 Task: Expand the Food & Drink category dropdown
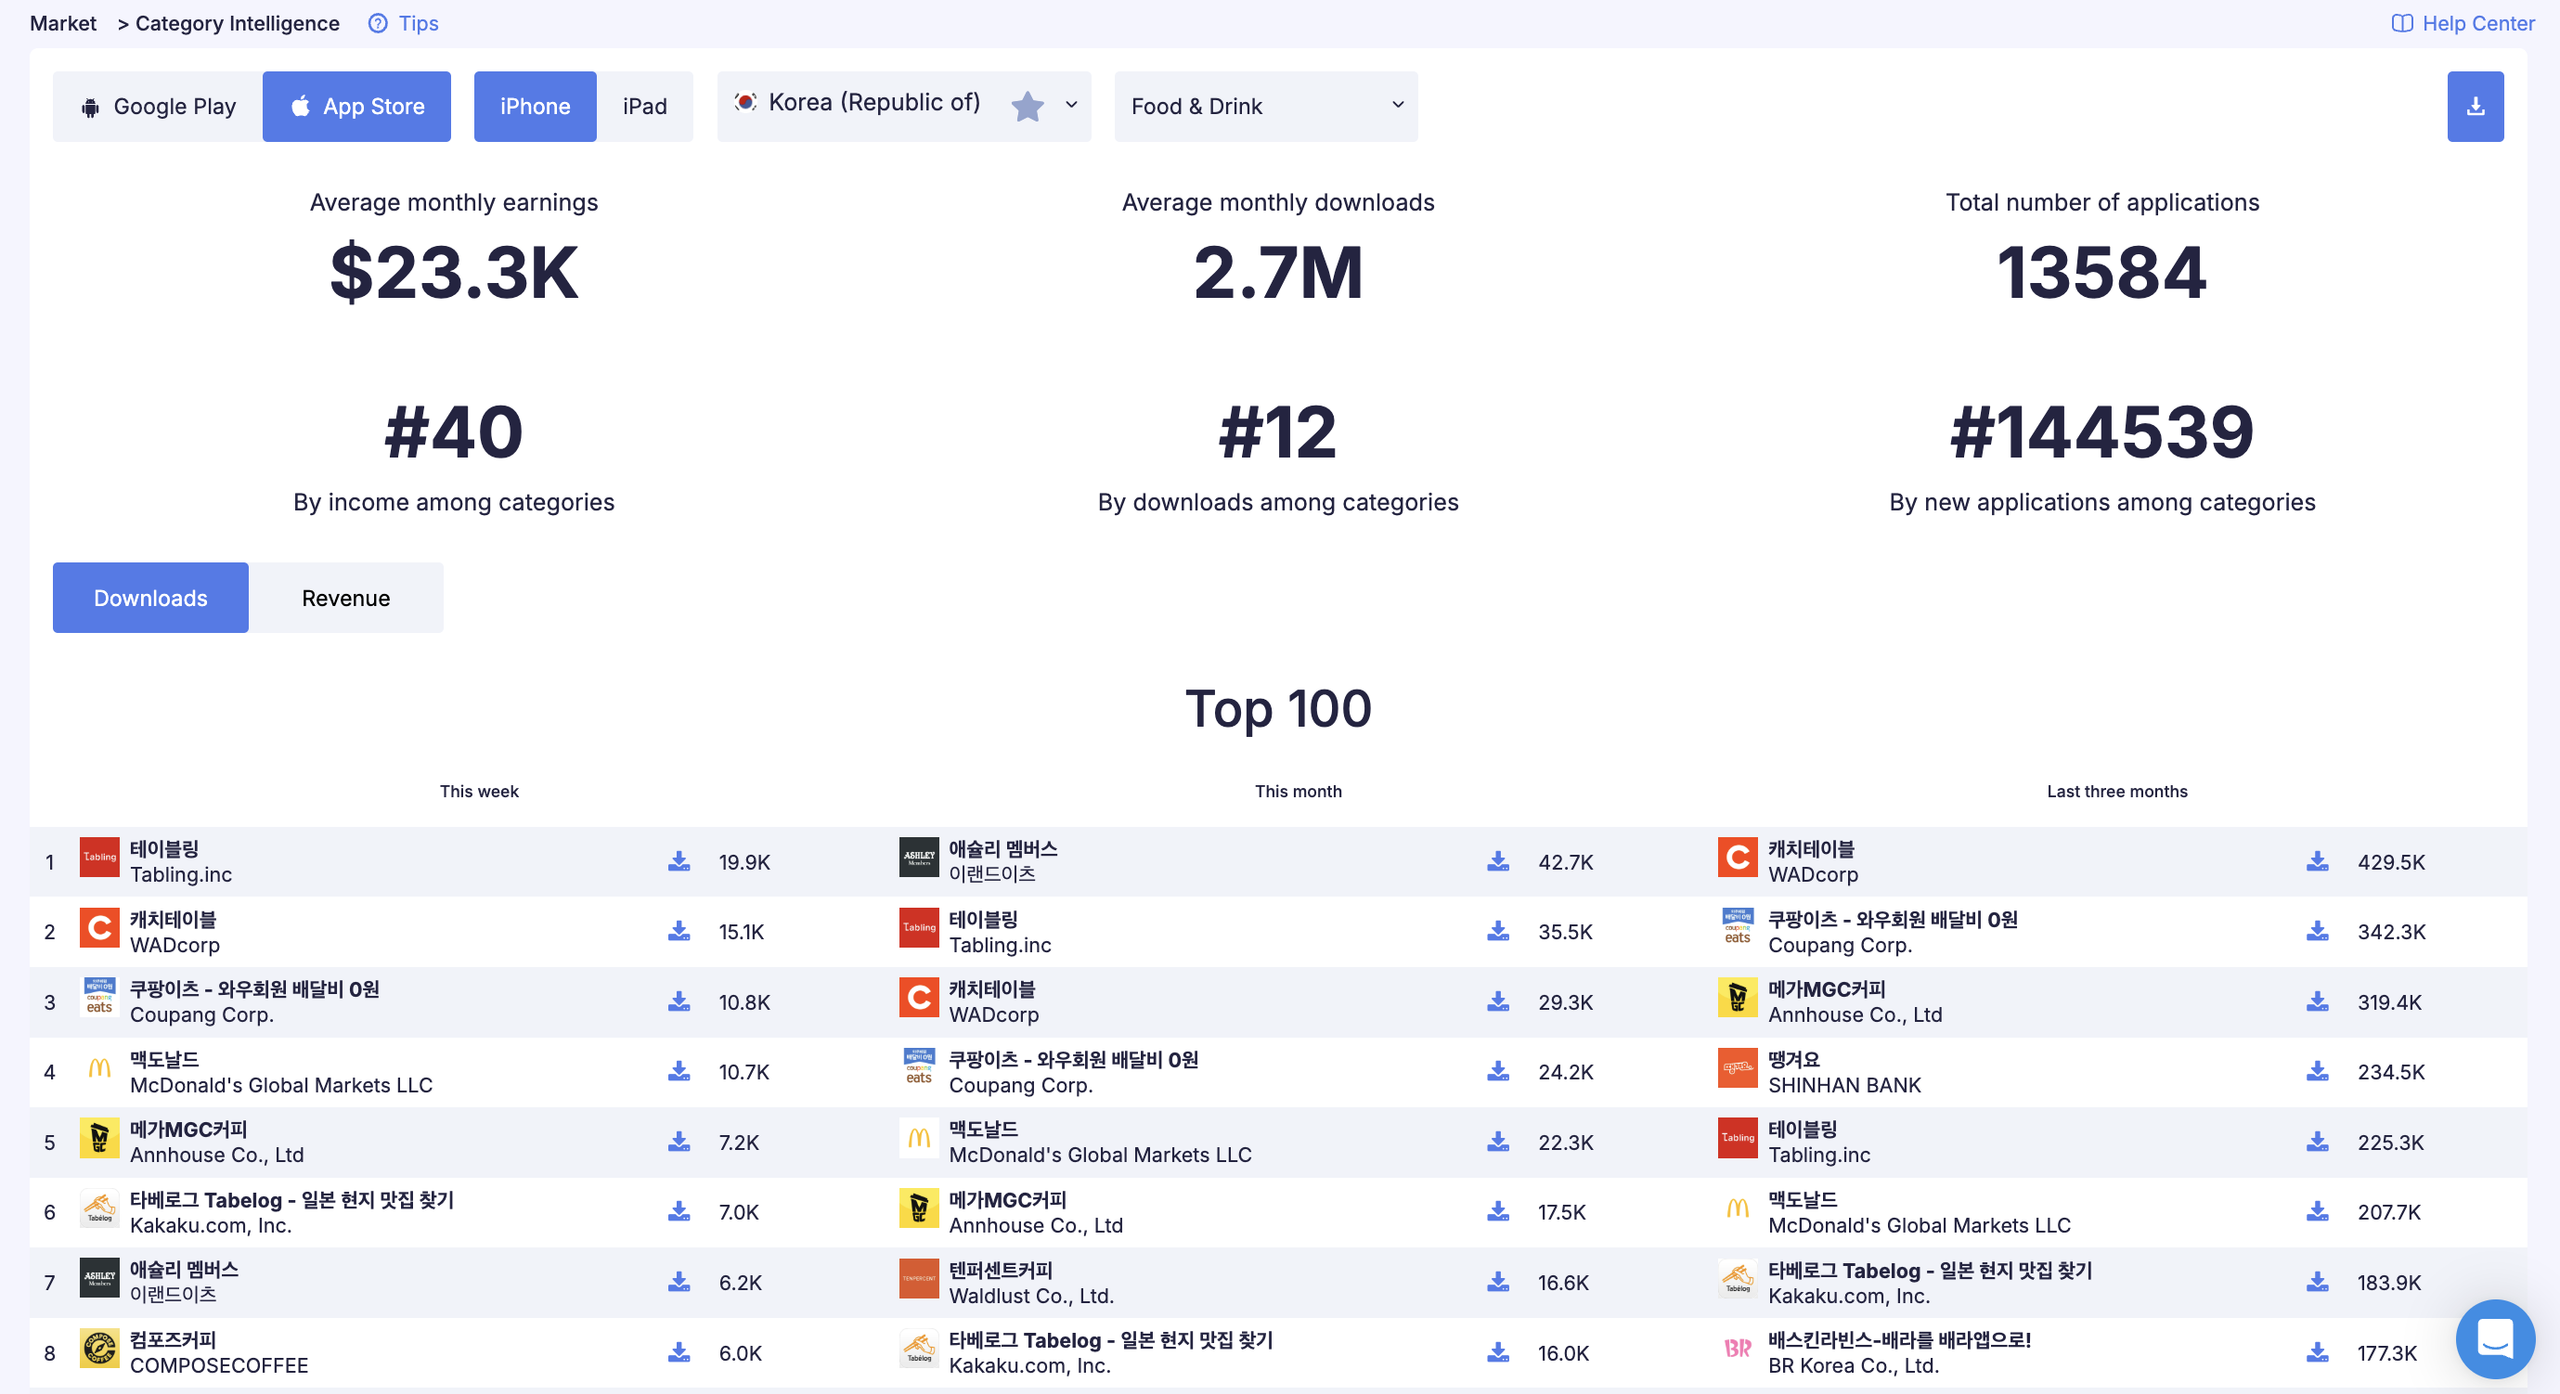(x=1266, y=106)
